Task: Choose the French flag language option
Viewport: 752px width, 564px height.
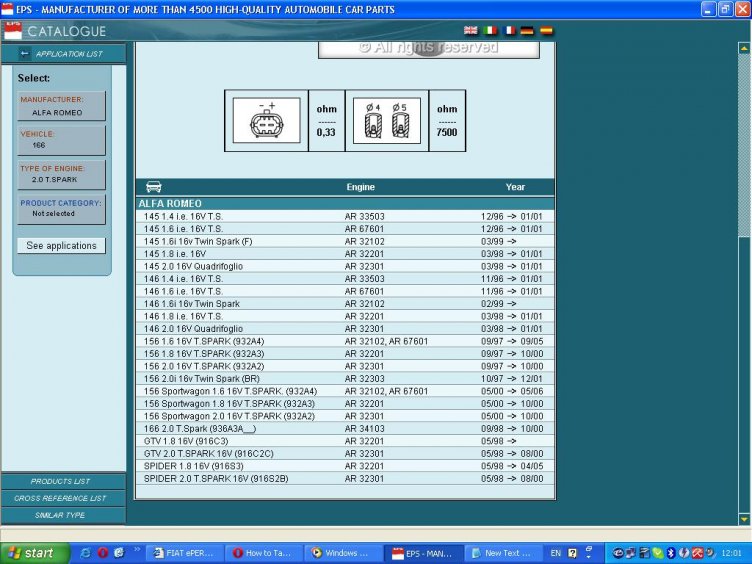Action: coord(508,31)
